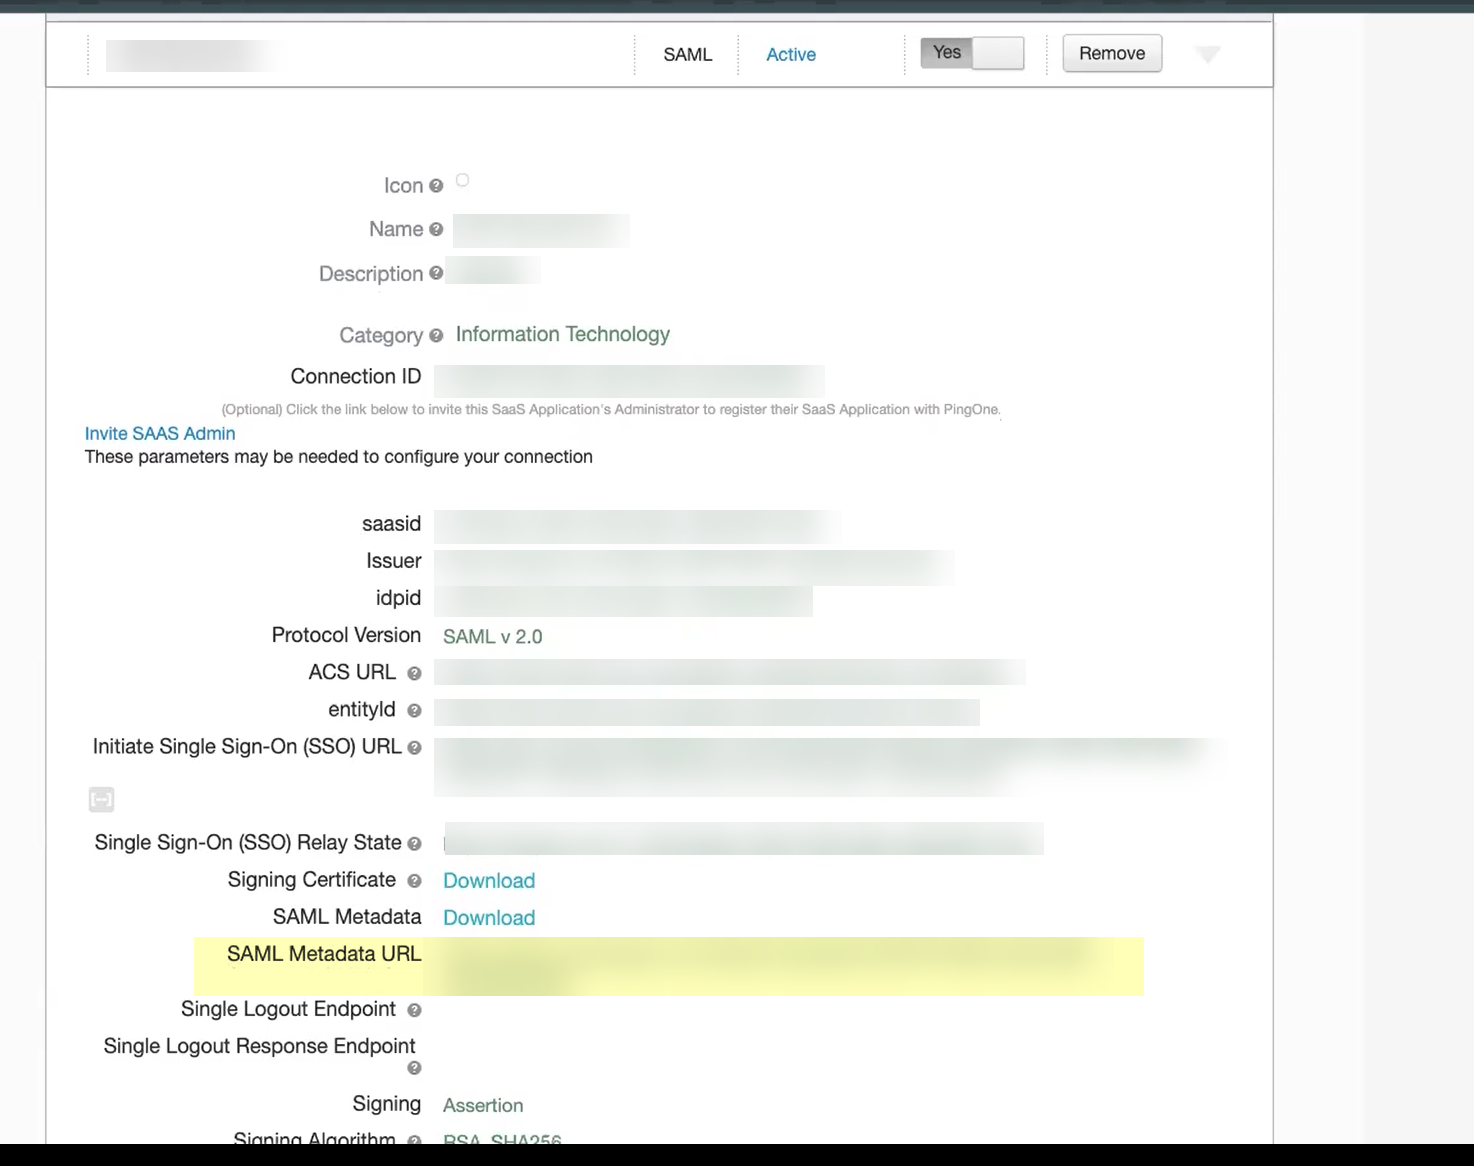Click the Signing Certificate help icon
The height and width of the screenshot is (1166, 1474).
(x=414, y=881)
